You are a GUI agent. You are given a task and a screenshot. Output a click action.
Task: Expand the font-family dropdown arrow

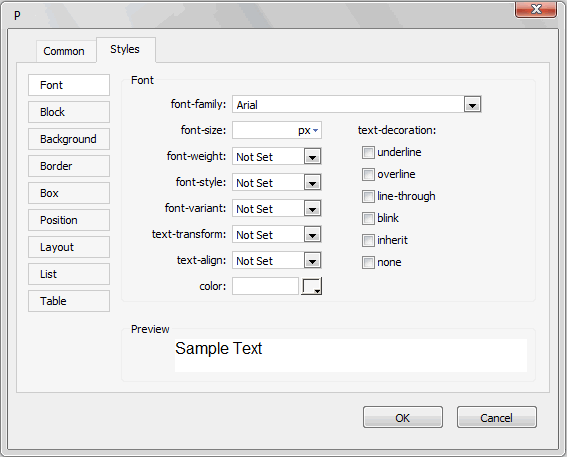(472, 104)
